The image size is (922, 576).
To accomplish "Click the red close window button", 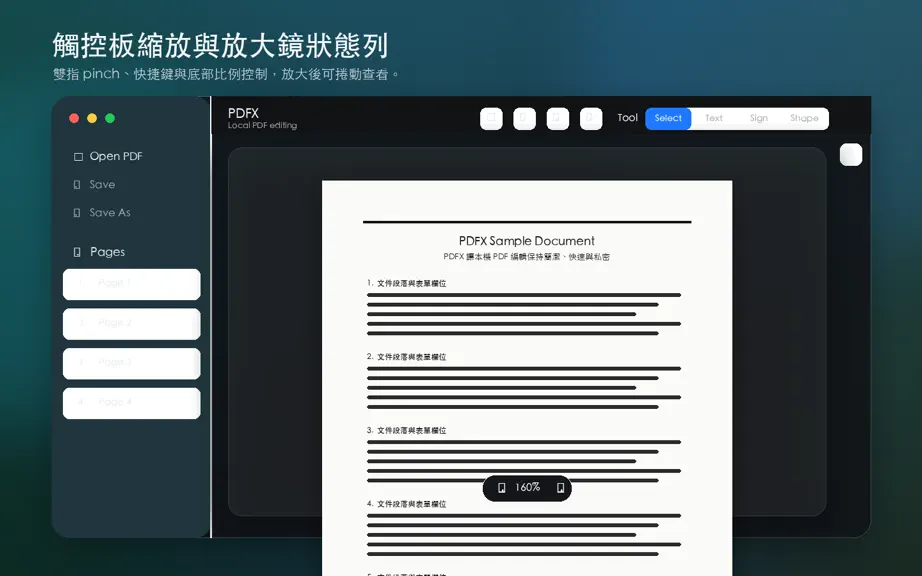I will (x=74, y=118).
